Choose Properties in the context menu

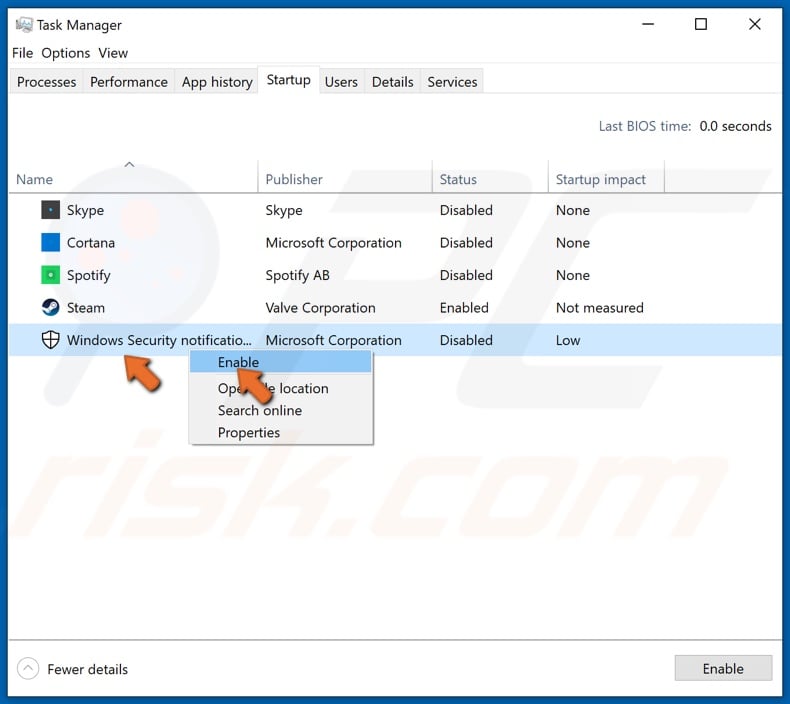tap(281, 432)
